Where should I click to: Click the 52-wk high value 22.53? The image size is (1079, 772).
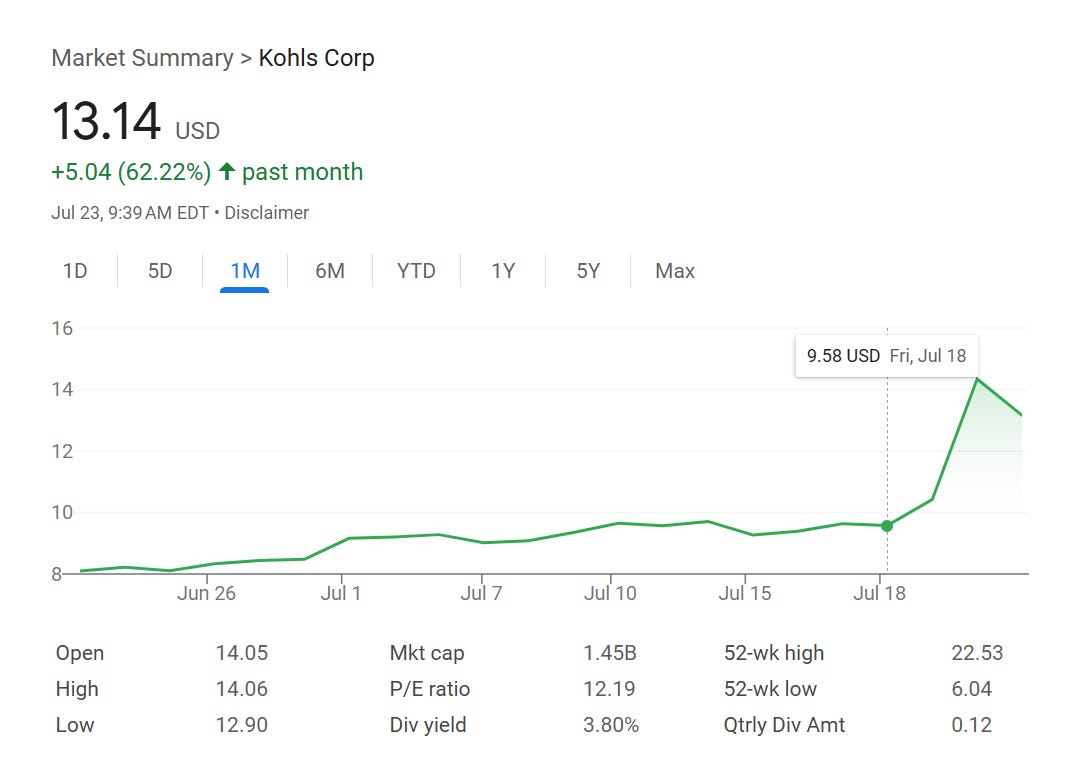[x=977, y=653]
